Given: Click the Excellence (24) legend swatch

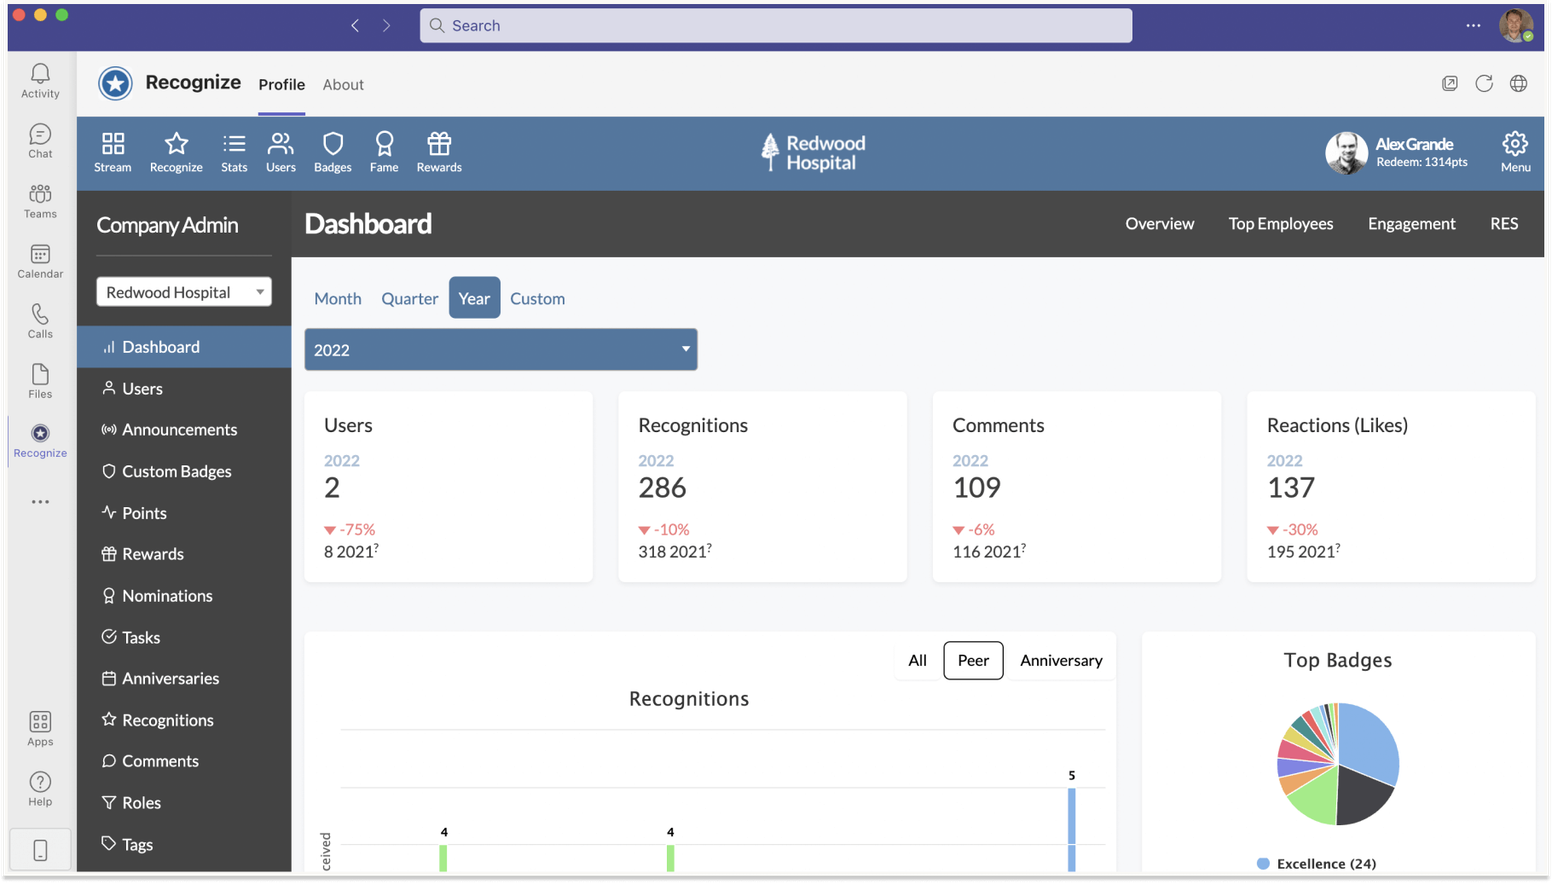Looking at the screenshot, I should click(1263, 864).
